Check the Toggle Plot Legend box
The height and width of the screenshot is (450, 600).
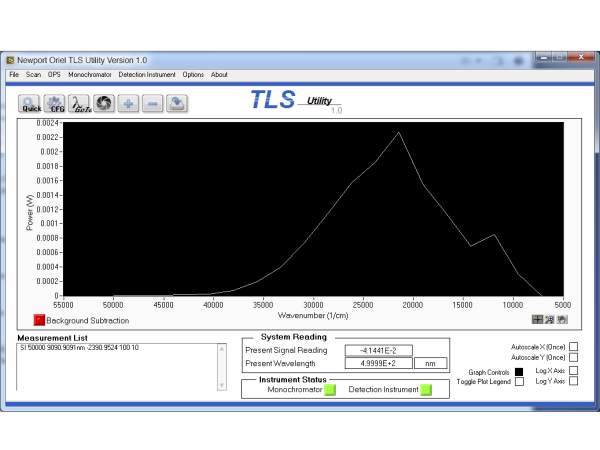click(x=519, y=382)
